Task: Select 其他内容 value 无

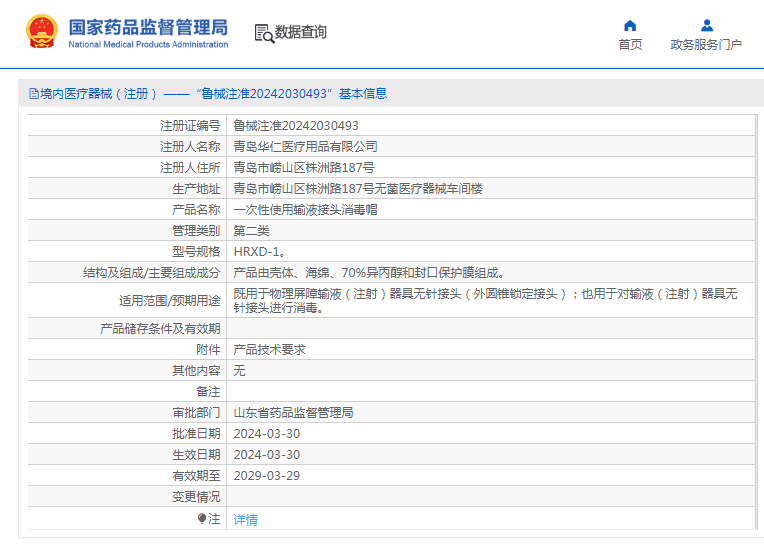Action: 239,370
